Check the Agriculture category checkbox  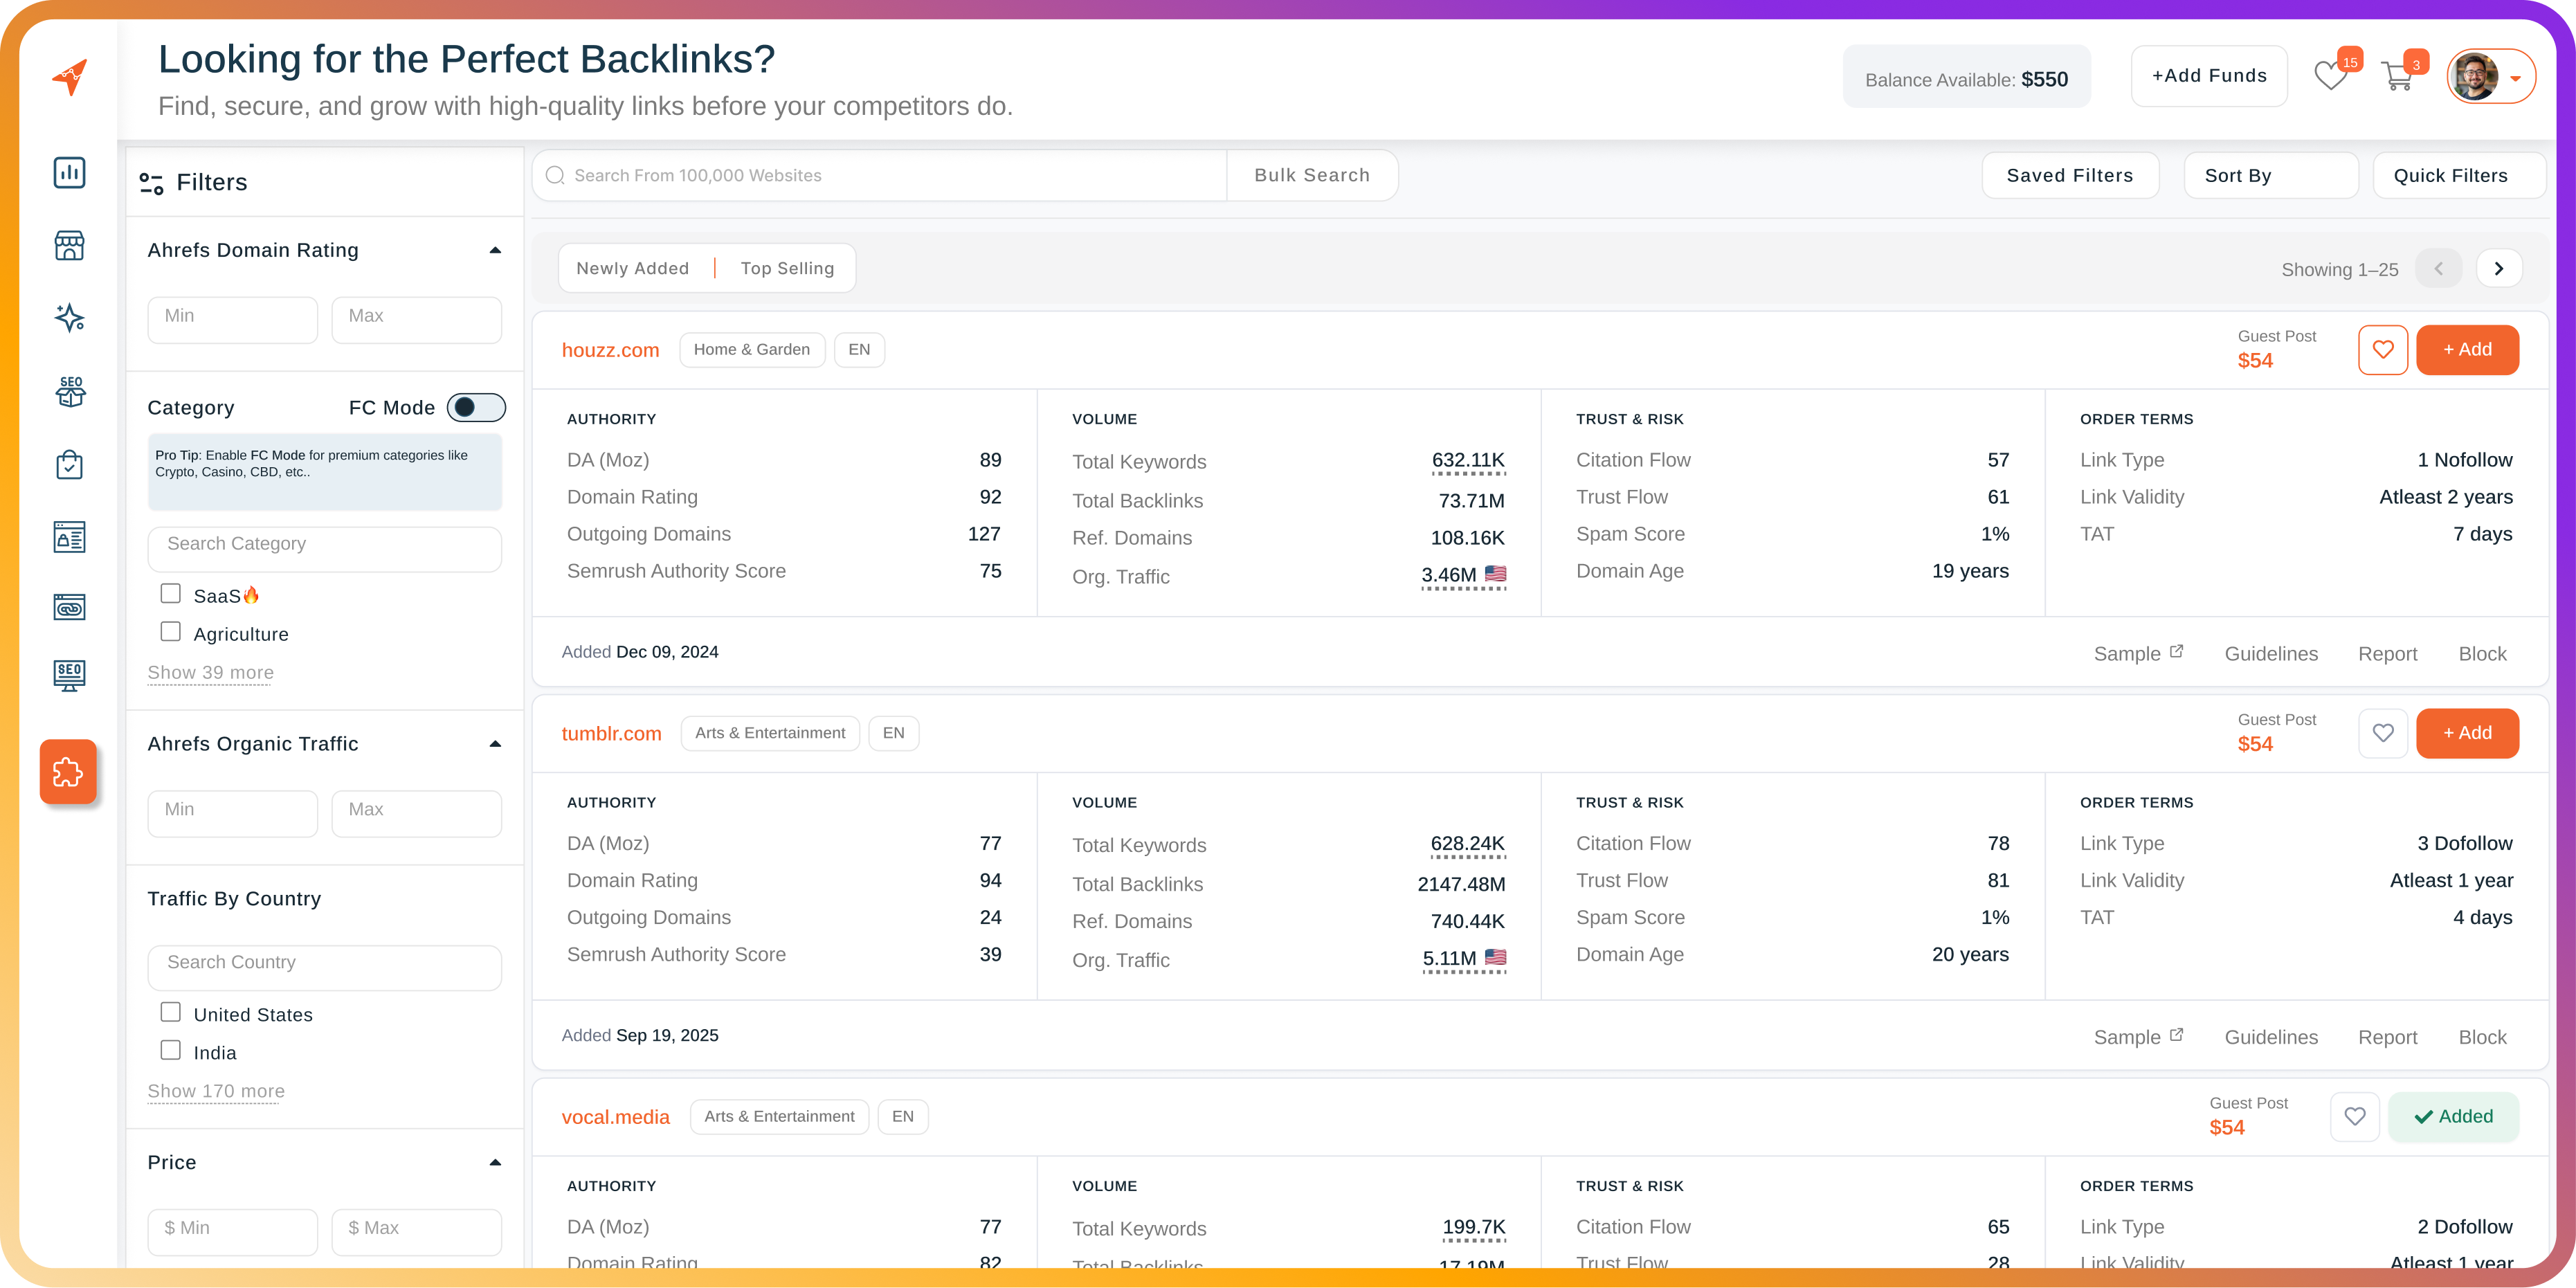coord(171,632)
